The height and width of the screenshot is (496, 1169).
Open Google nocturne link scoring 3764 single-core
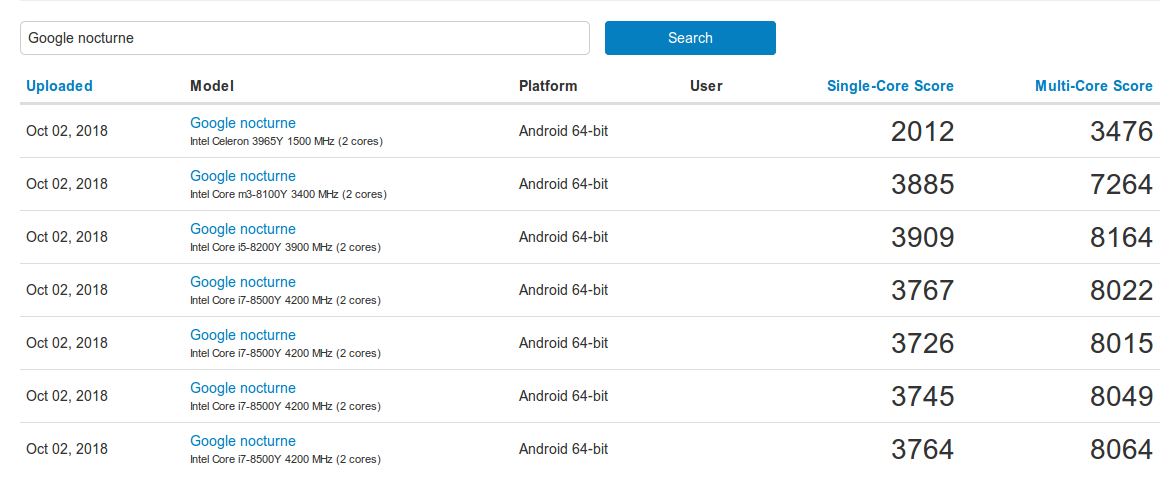(243, 441)
